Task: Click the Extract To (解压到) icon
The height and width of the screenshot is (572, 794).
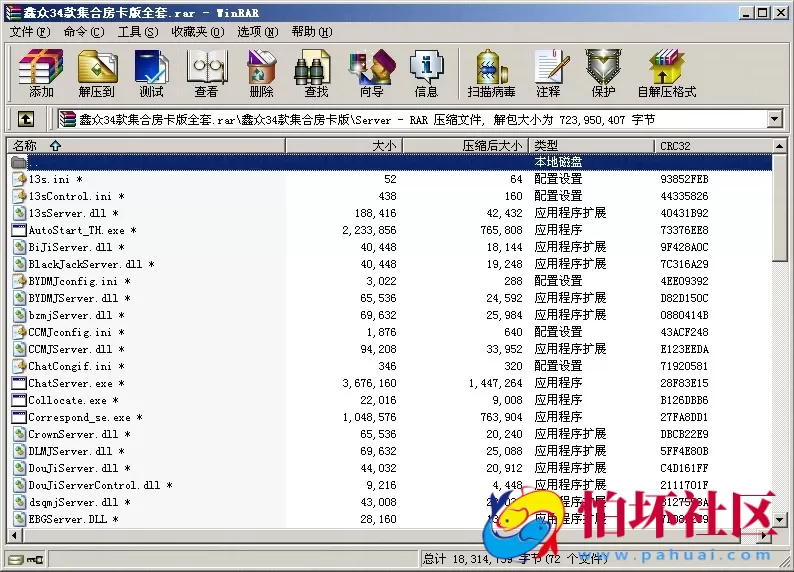Action: pos(97,72)
